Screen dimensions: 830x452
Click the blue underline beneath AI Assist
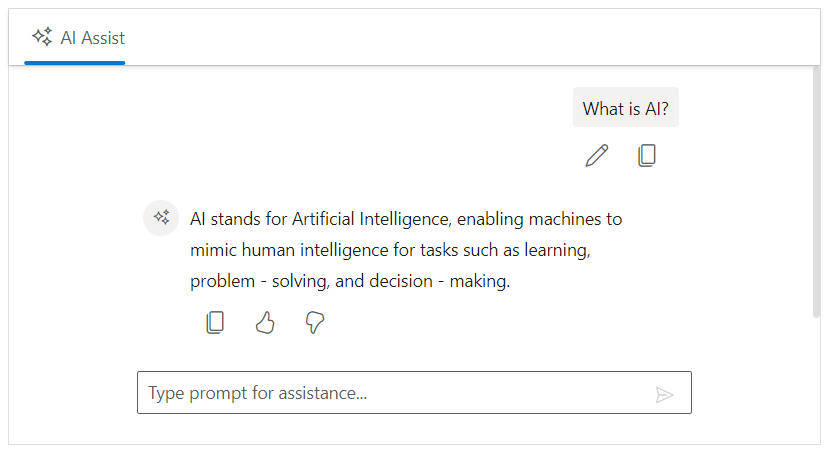(75, 62)
